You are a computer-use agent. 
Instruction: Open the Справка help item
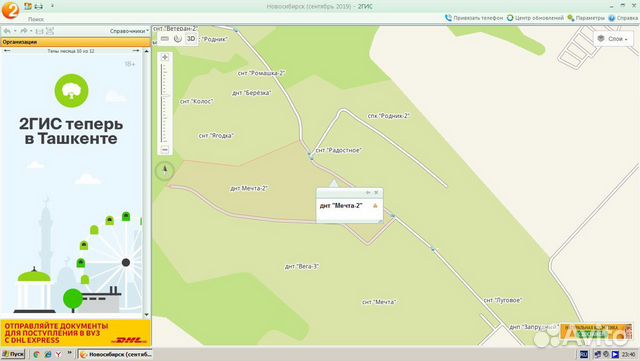tap(623, 18)
